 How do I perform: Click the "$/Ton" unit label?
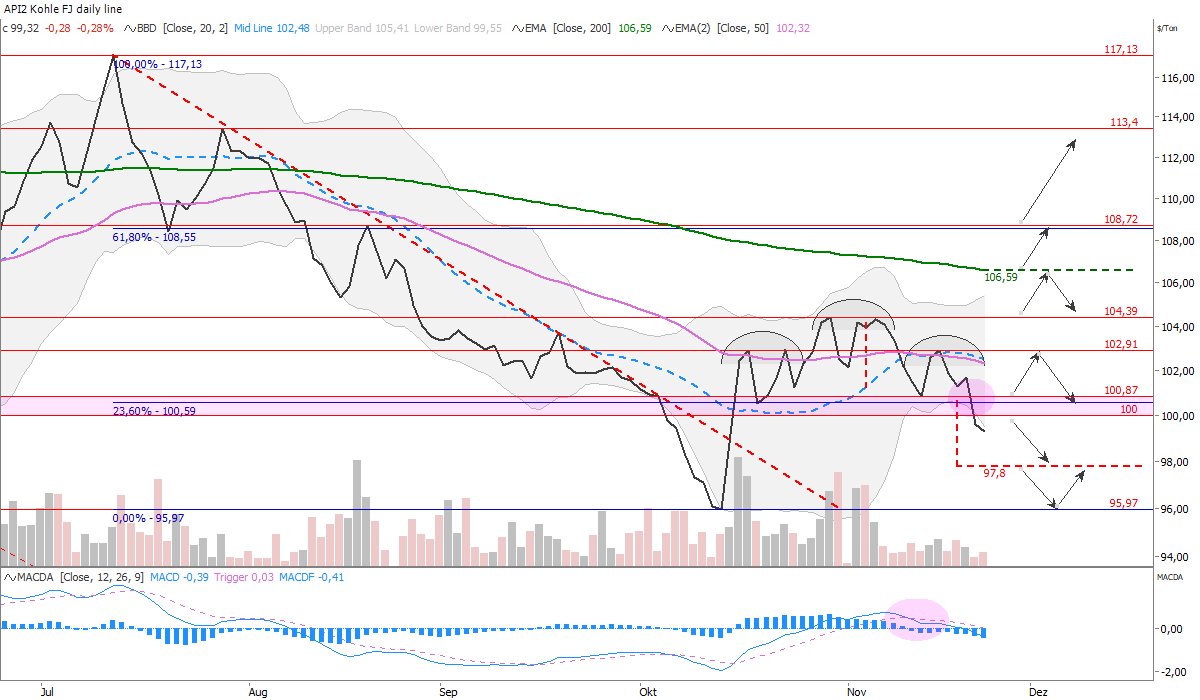pos(1168,28)
